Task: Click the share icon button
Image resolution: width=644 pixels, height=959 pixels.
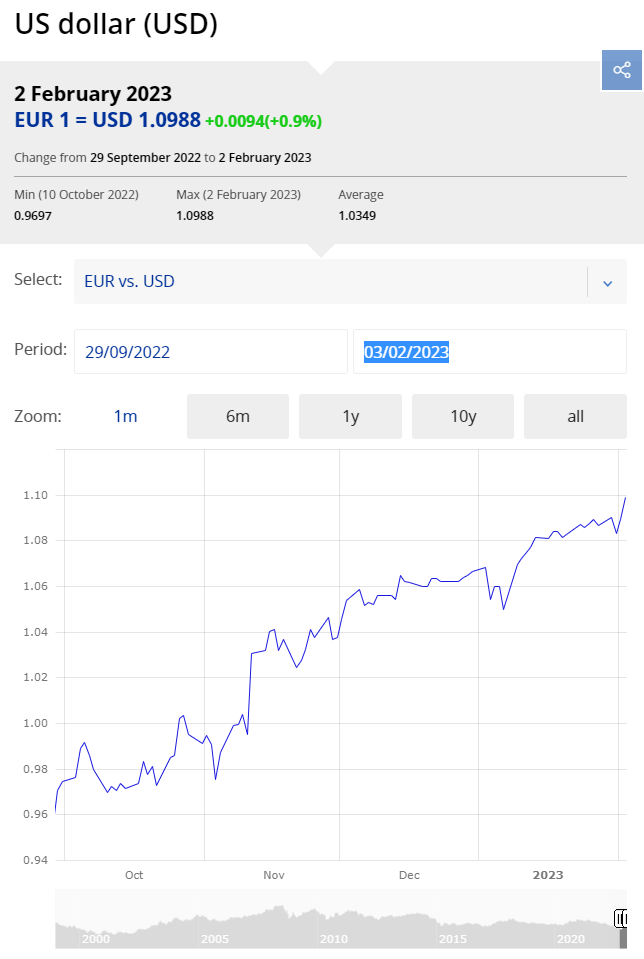Action: point(621,70)
